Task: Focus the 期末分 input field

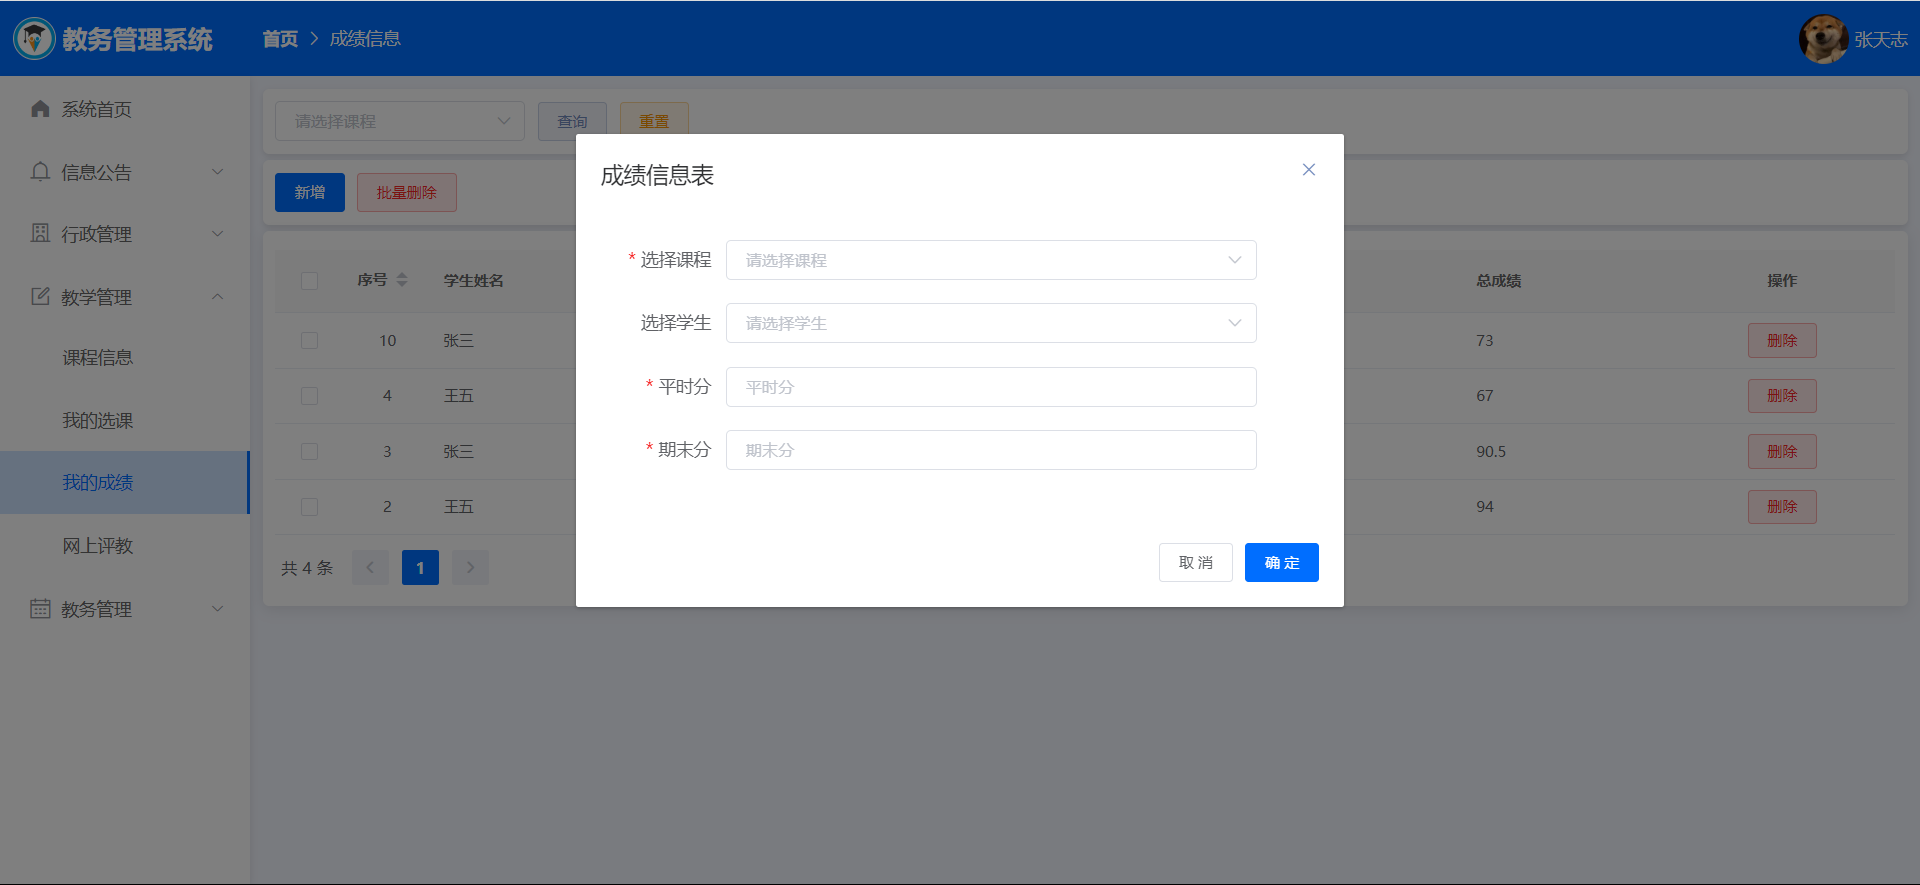Action: [991, 450]
